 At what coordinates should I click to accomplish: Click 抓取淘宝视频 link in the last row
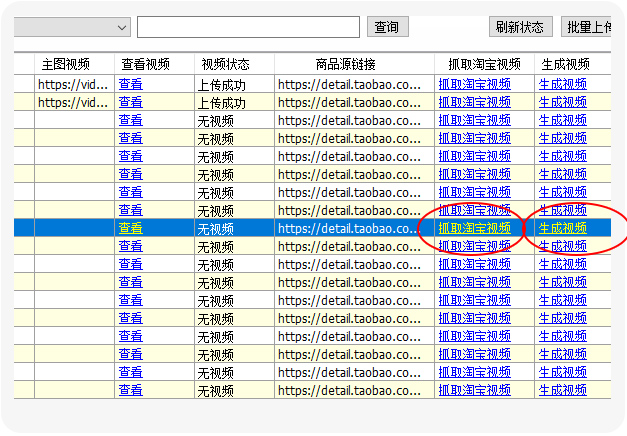pos(475,390)
